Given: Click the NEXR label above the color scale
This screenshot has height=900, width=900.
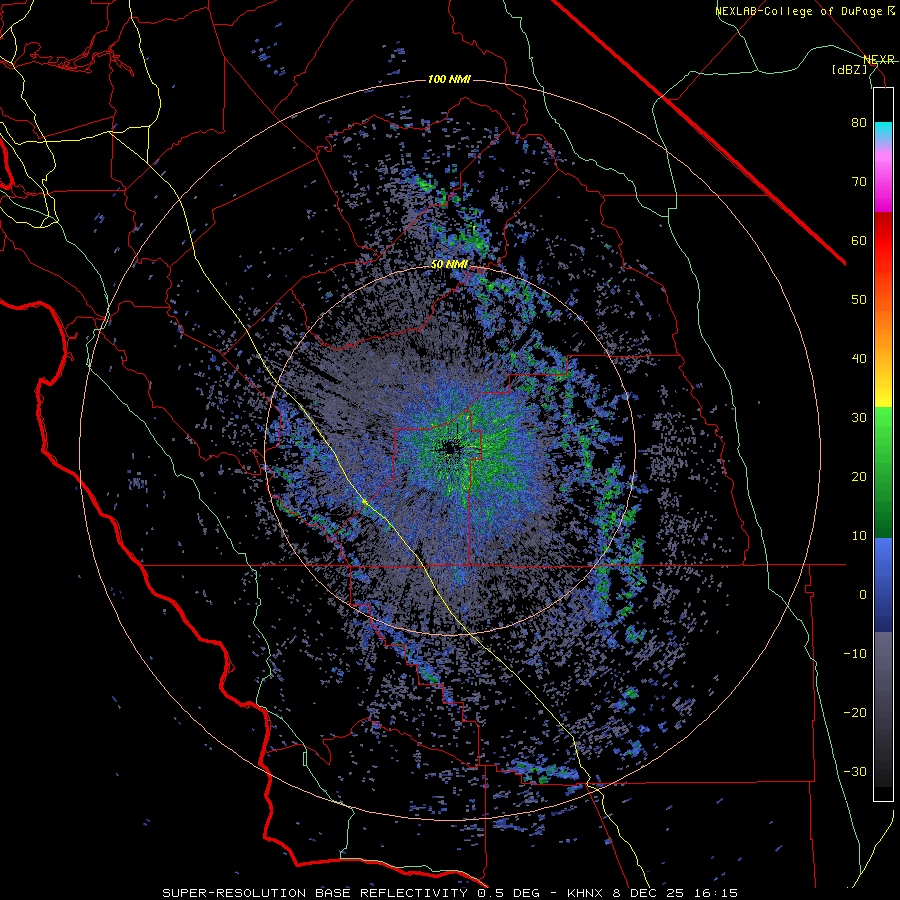Looking at the screenshot, I should (879, 59).
